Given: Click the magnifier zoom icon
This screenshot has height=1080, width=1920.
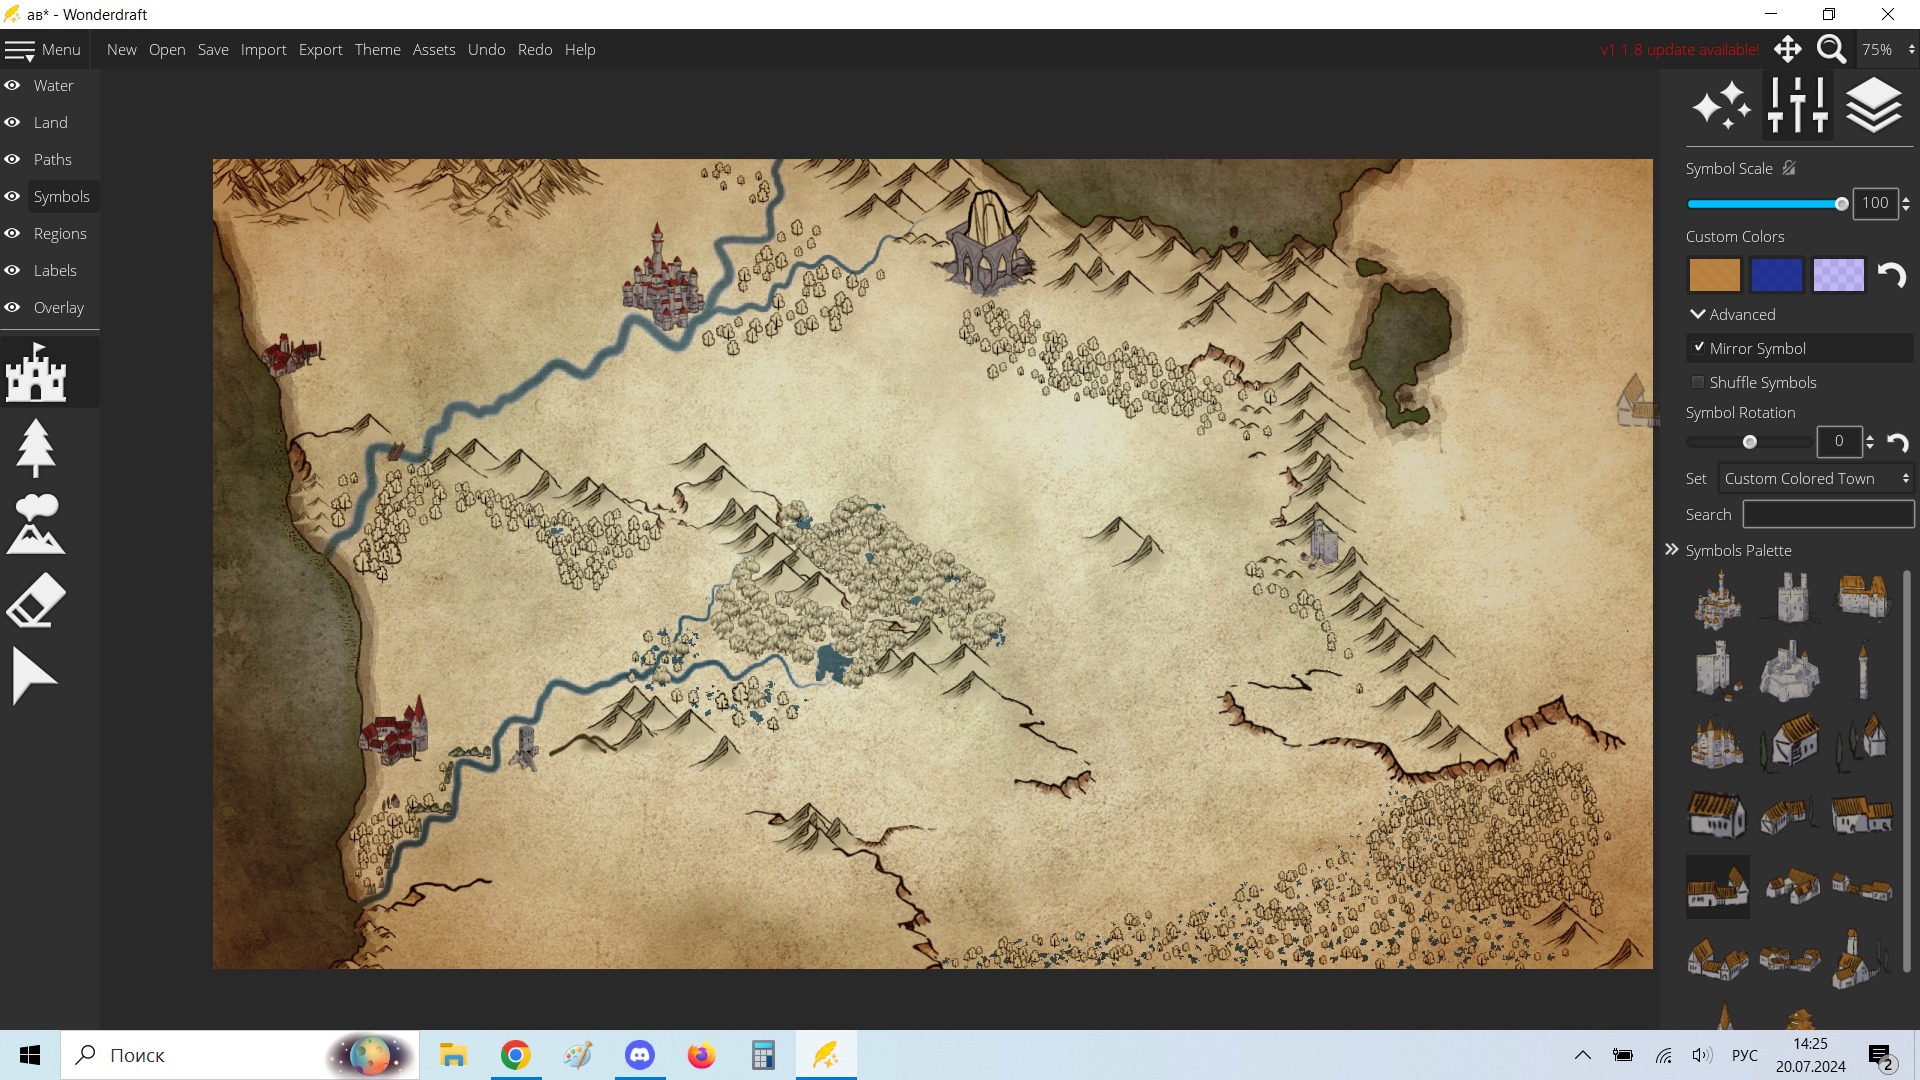Looking at the screenshot, I should coord(1831,49).
